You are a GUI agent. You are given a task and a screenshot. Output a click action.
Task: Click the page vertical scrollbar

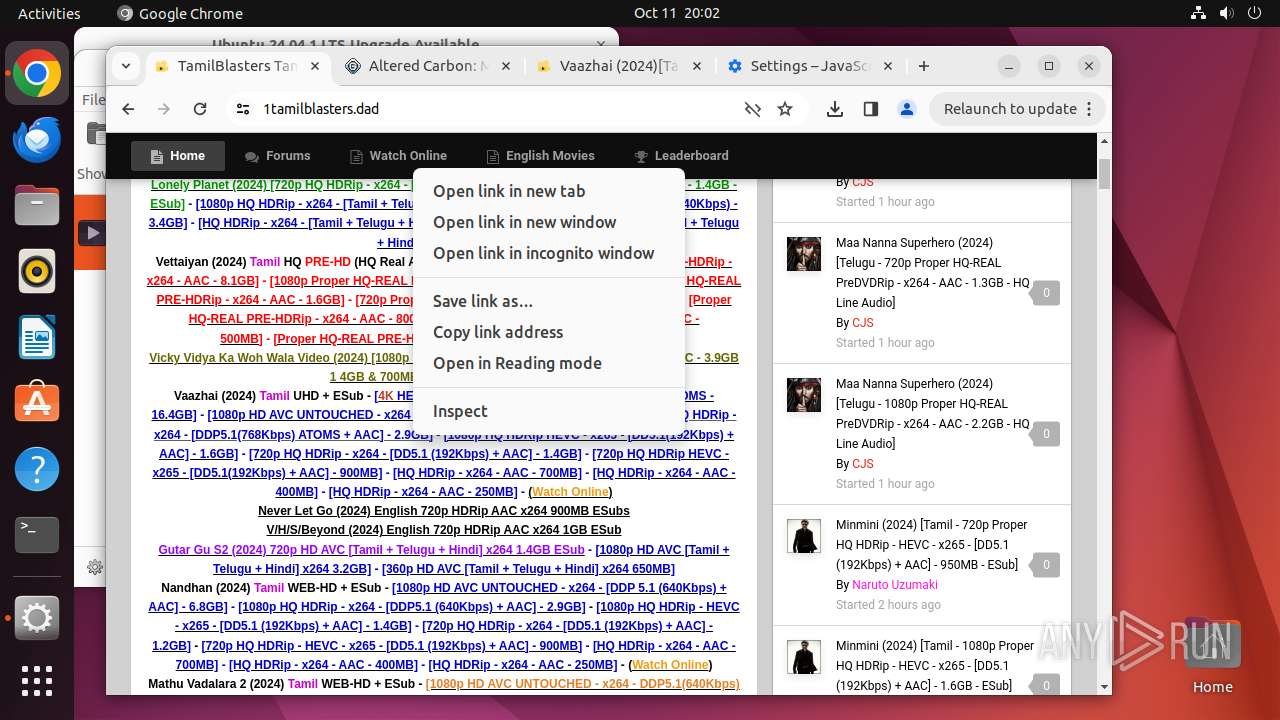point(1104,173)
